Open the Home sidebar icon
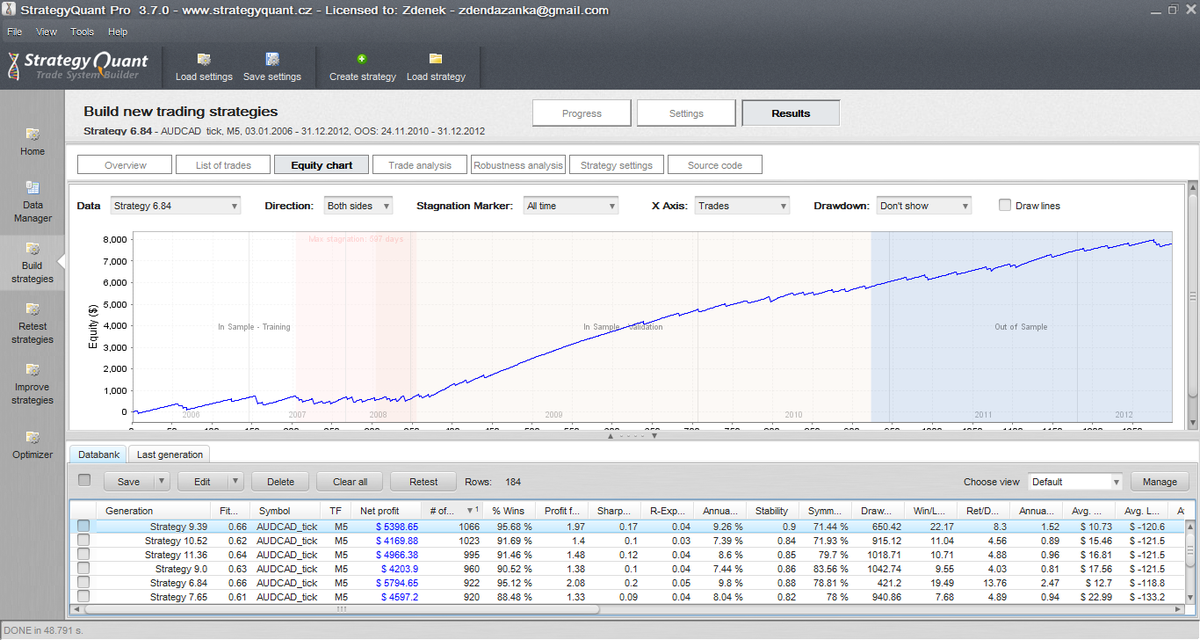This screenshot has height=640, width=1200. pos(33,134)
